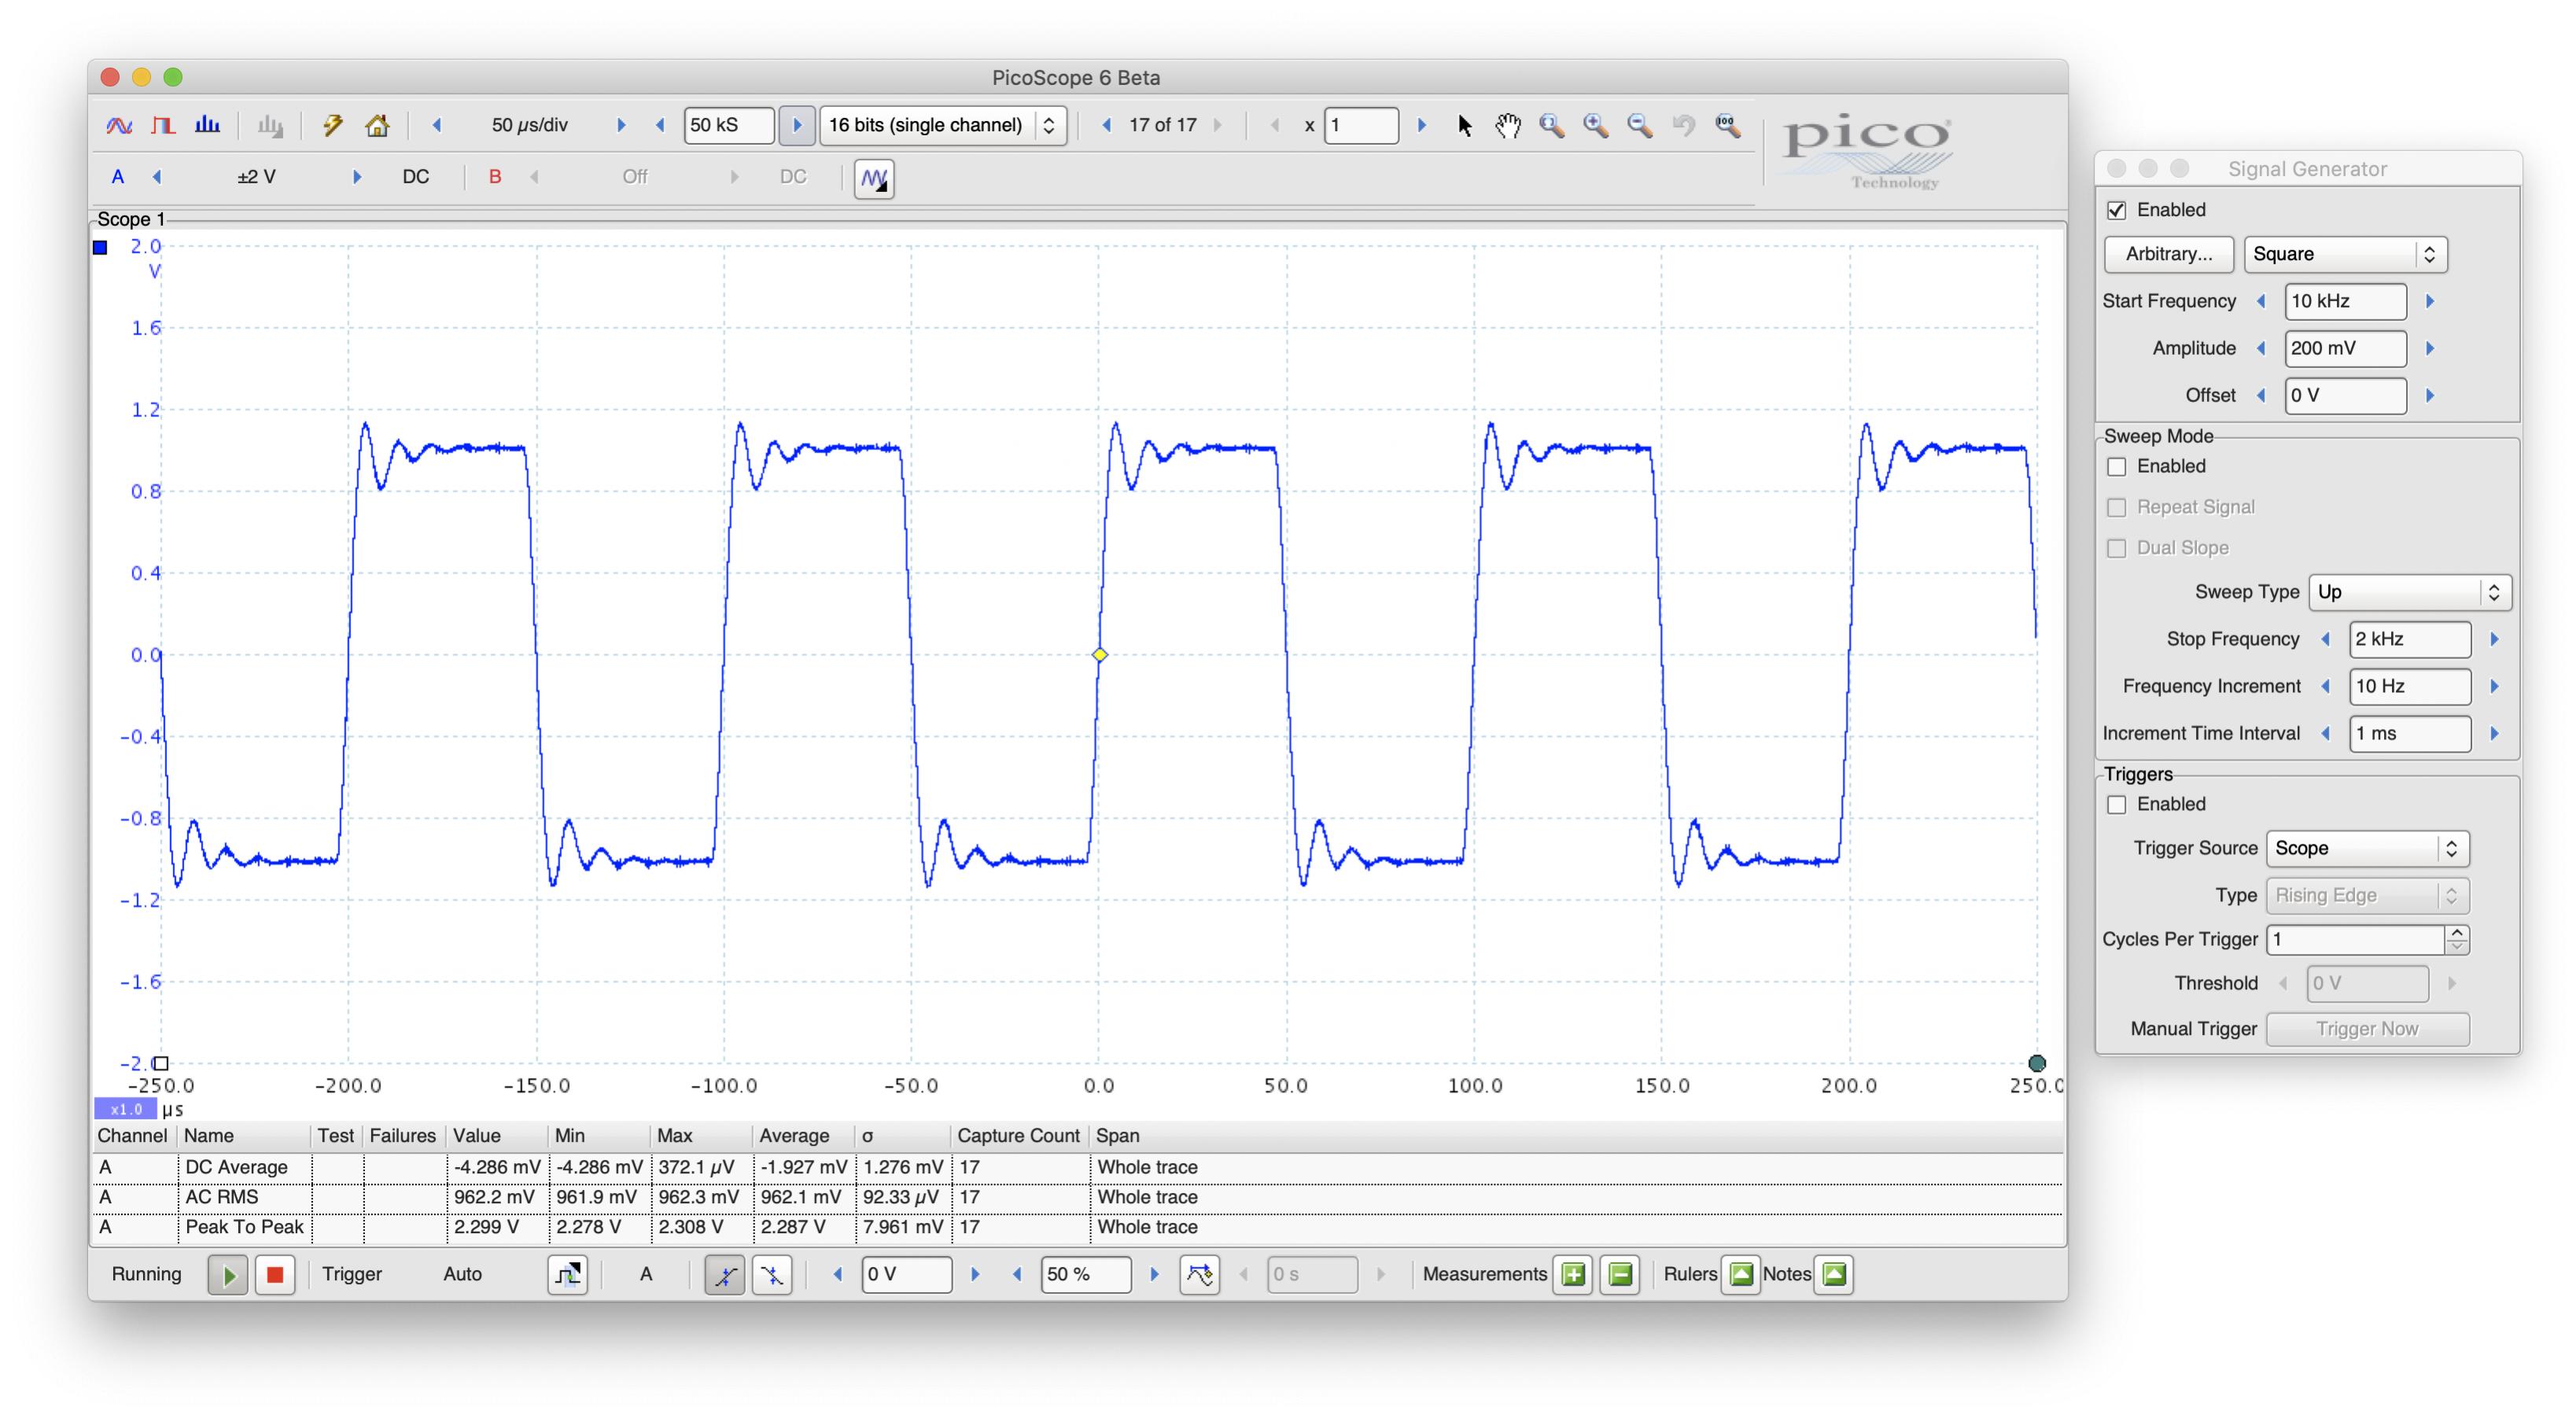Click the zoom factor x 1 field
The width and height of the screenshot is (2576, 1418).
point(1361,125)
